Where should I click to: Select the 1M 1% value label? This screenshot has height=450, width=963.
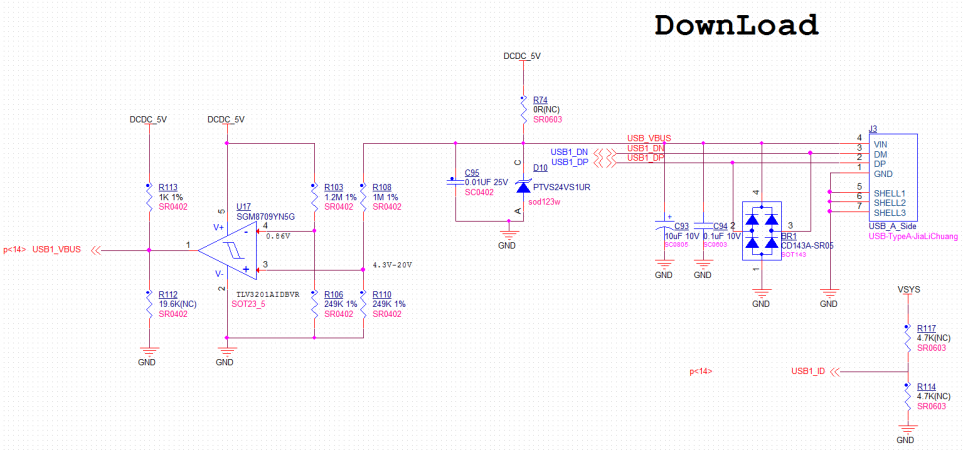386,197
